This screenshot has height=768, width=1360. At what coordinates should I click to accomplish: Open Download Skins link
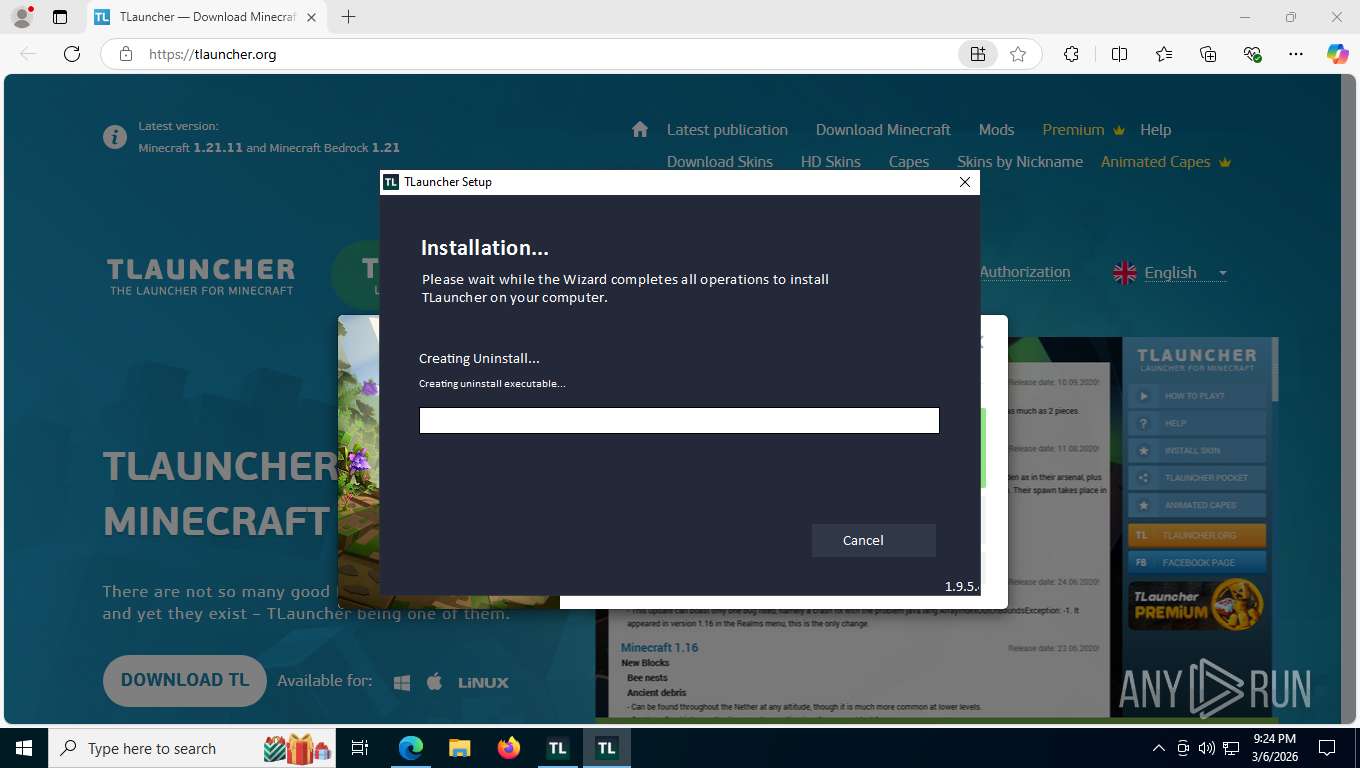coord(720,162)
